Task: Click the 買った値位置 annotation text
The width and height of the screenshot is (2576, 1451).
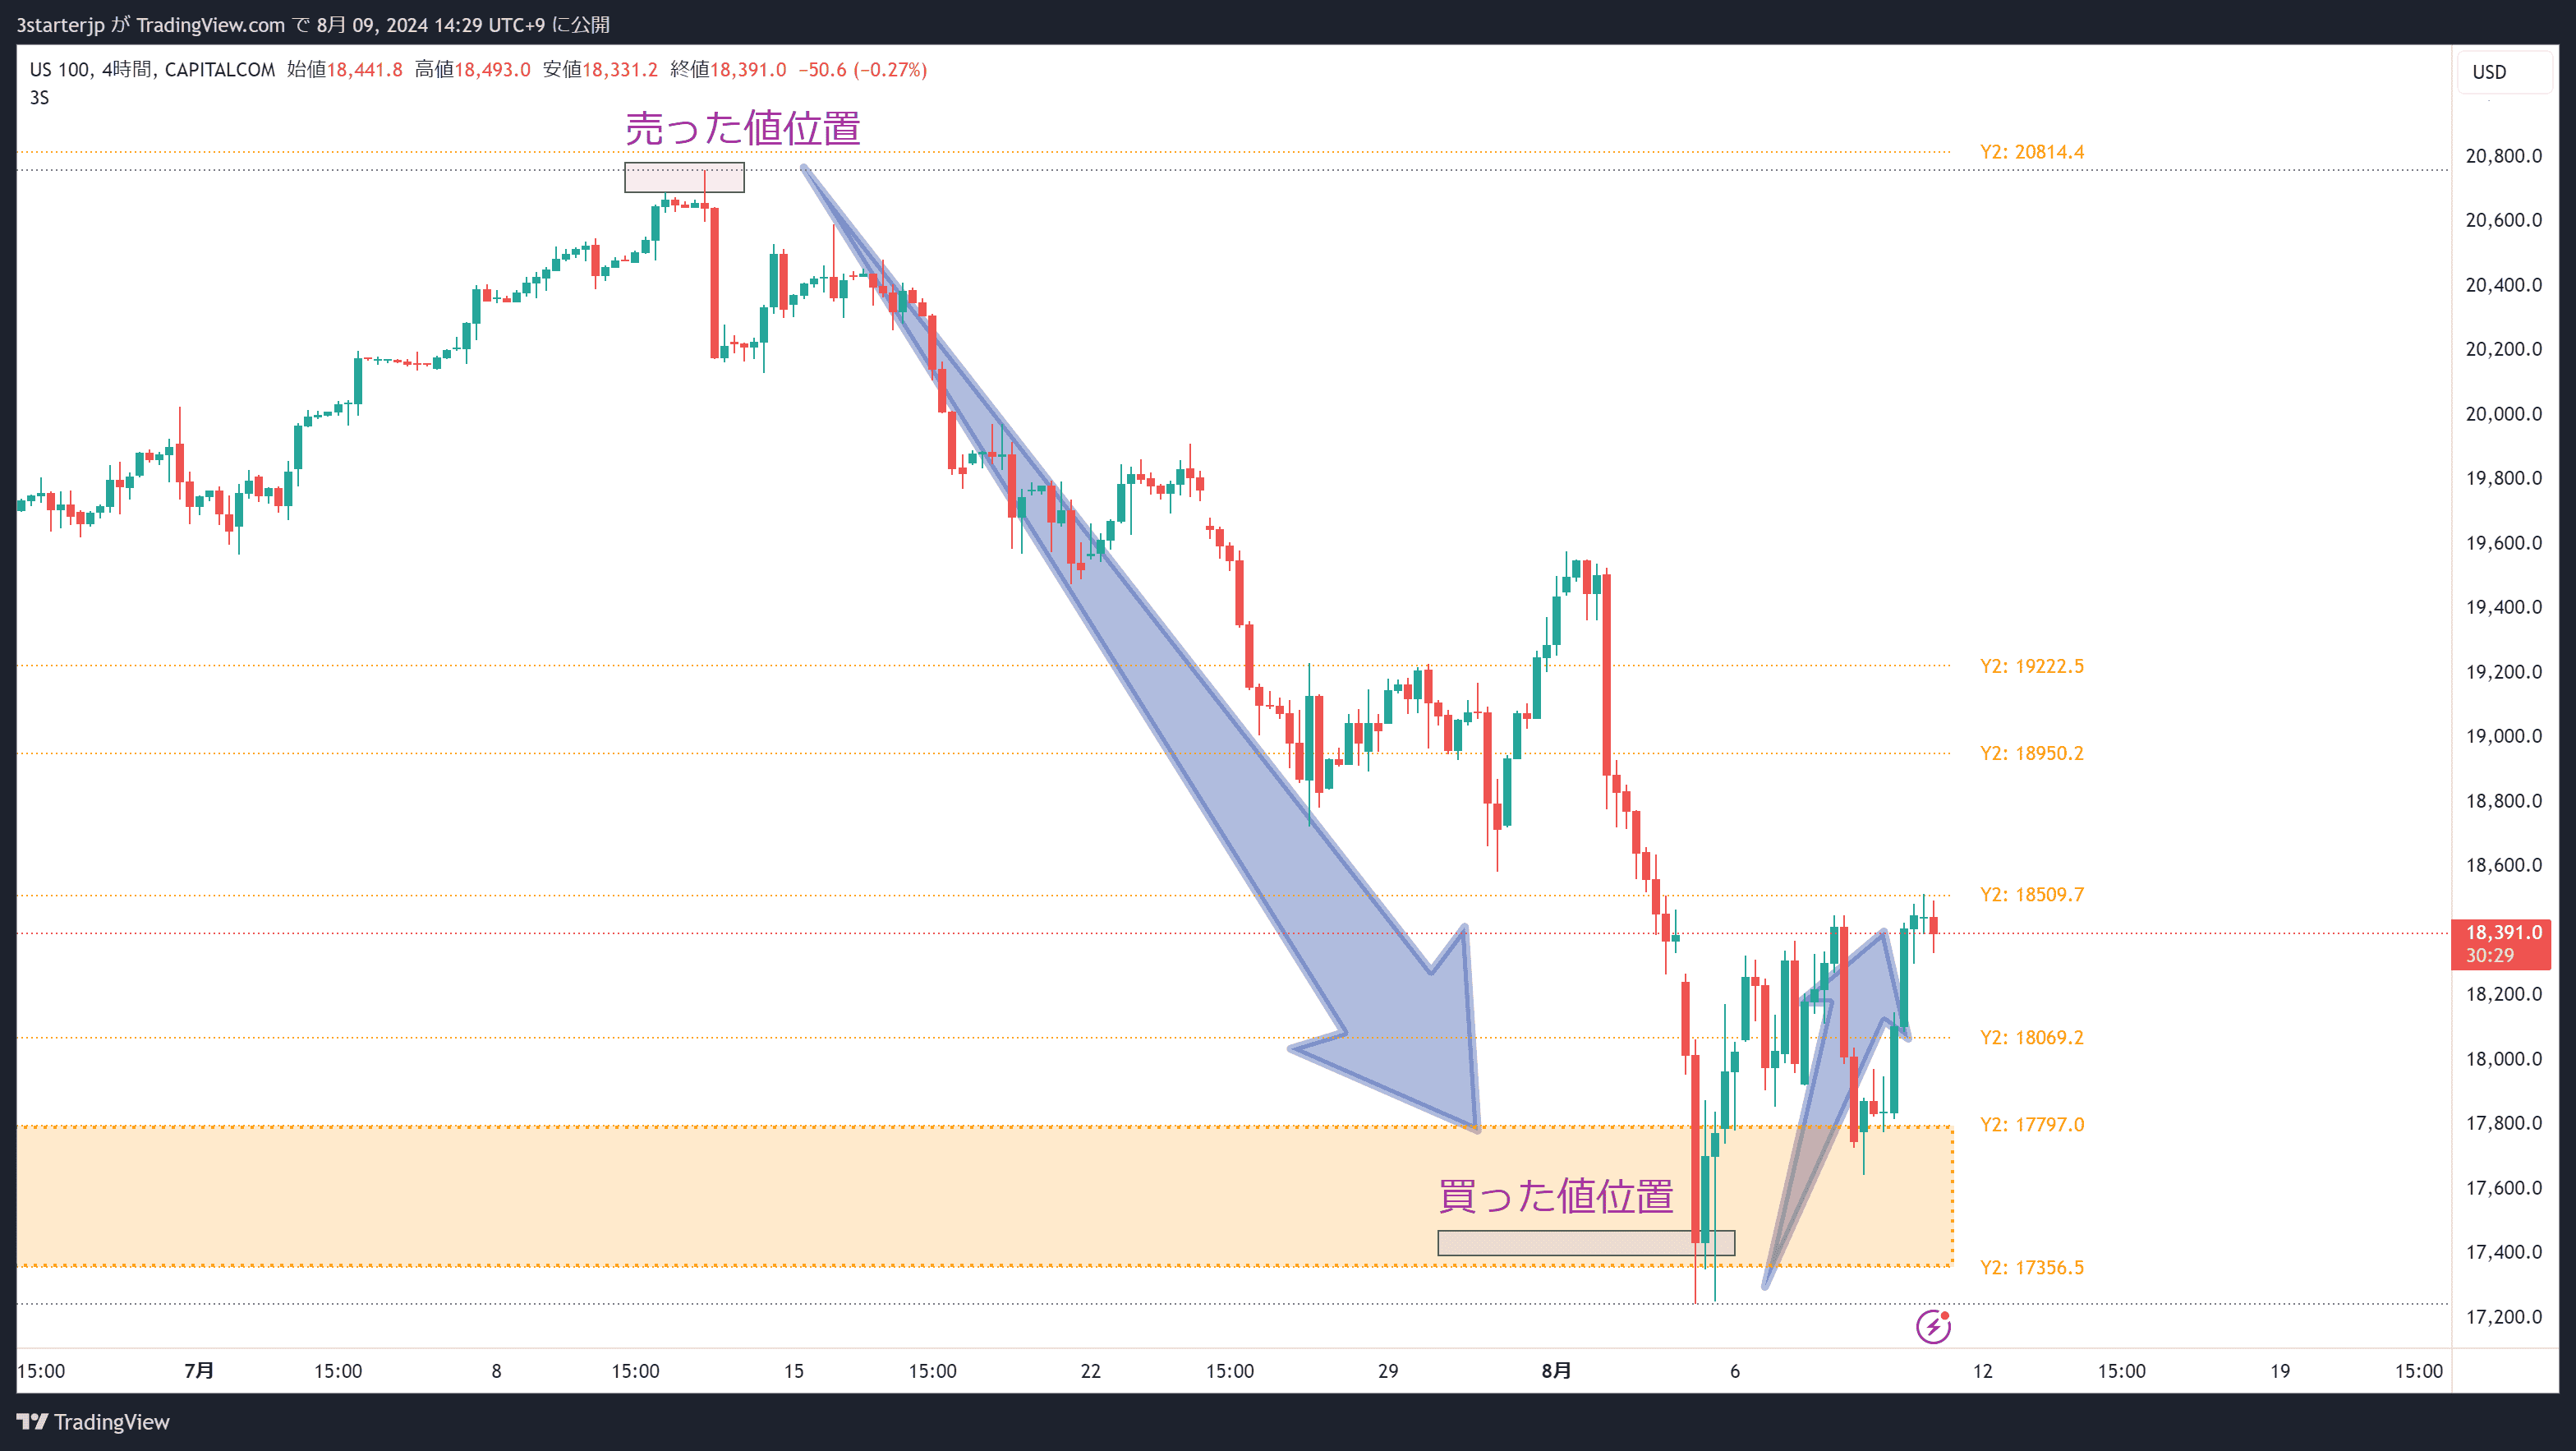Action: [x=1555, y=1196]
